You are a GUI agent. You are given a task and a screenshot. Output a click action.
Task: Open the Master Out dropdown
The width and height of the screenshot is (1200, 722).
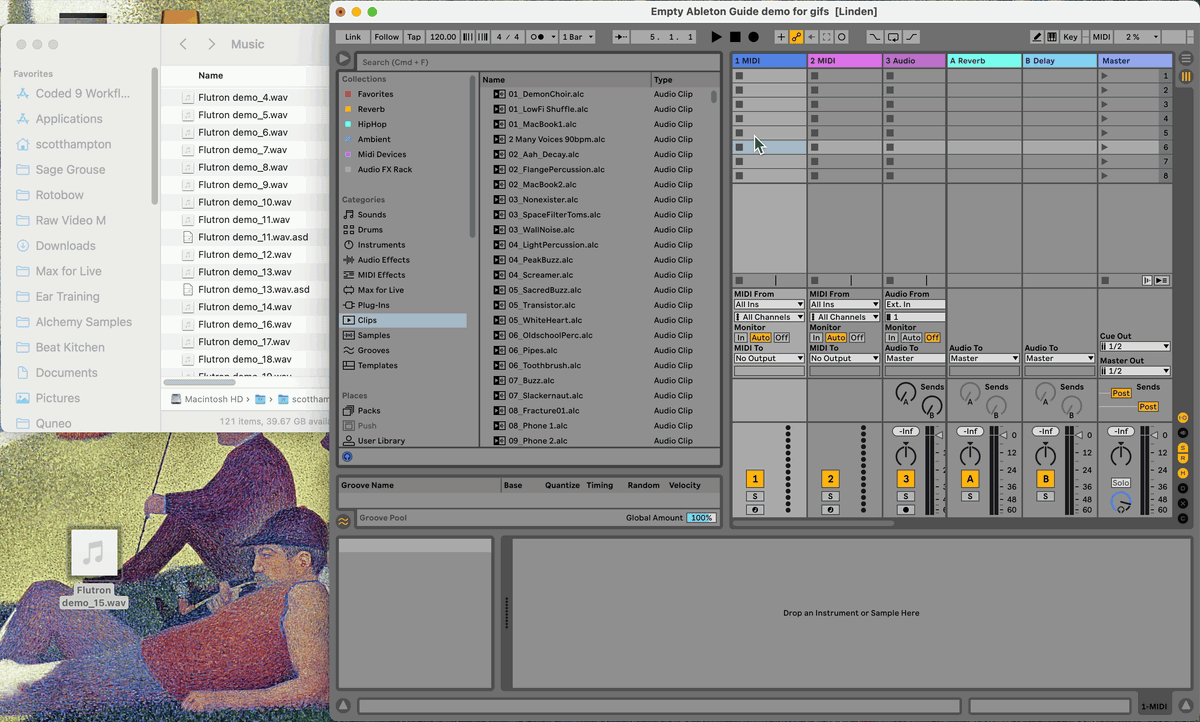(1135, 370)
